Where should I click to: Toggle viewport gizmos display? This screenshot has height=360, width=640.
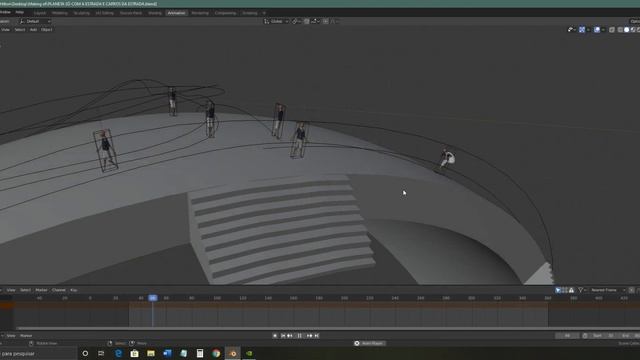pos(582,29)
